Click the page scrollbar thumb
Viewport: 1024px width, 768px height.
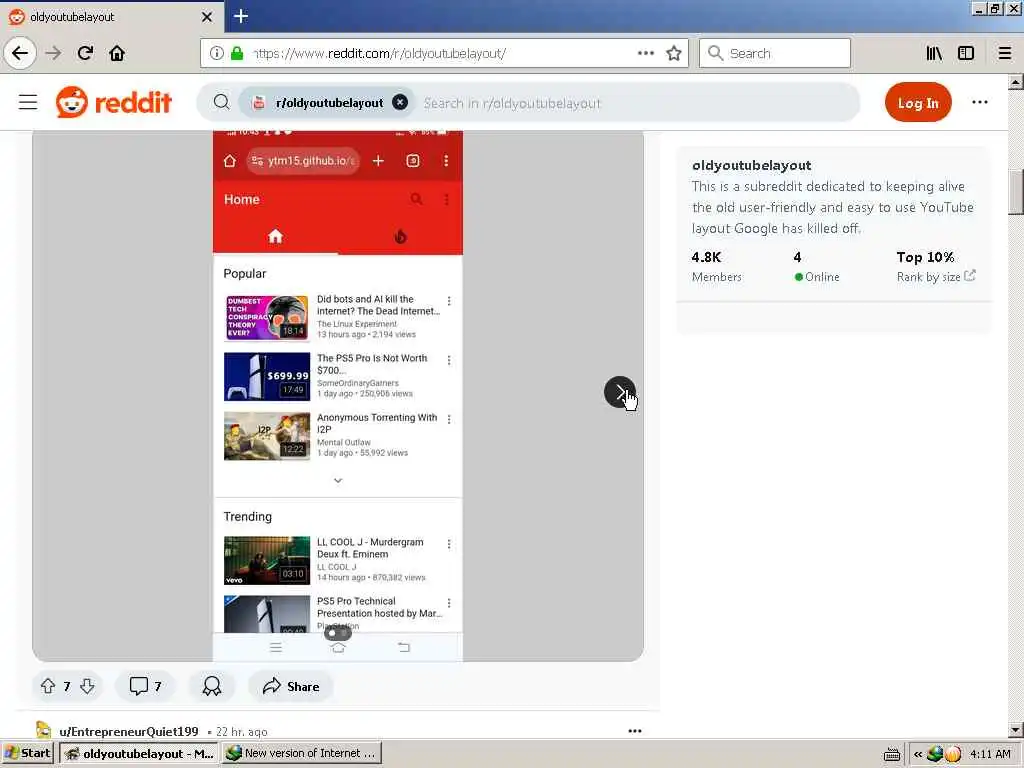1016,191
